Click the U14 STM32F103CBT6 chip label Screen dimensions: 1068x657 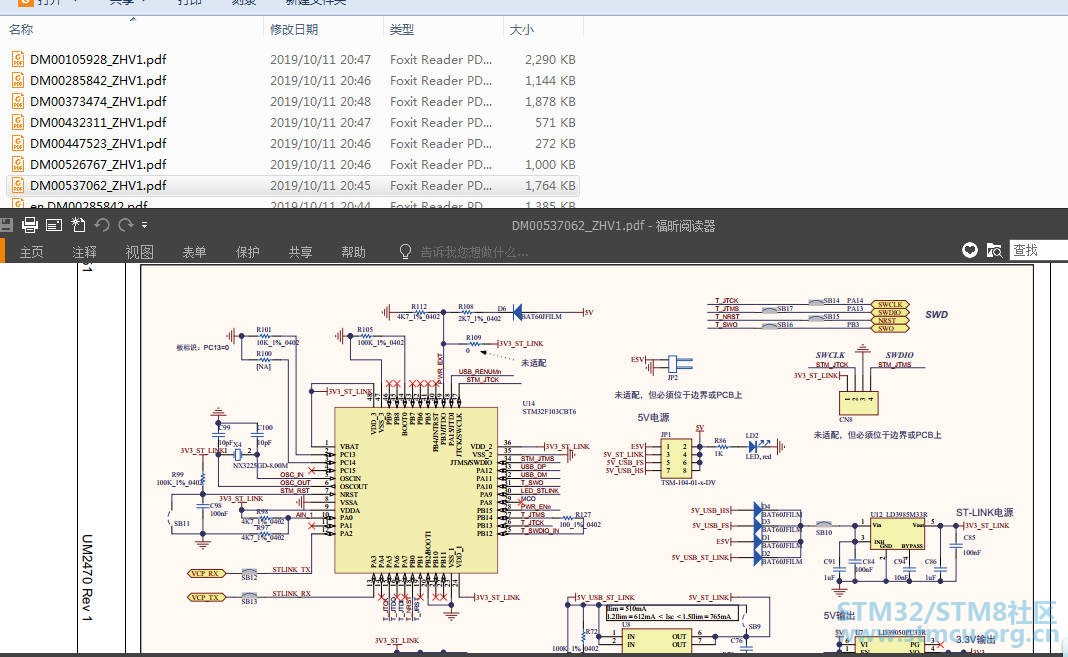pyautogui.click(x=549, y=407)
